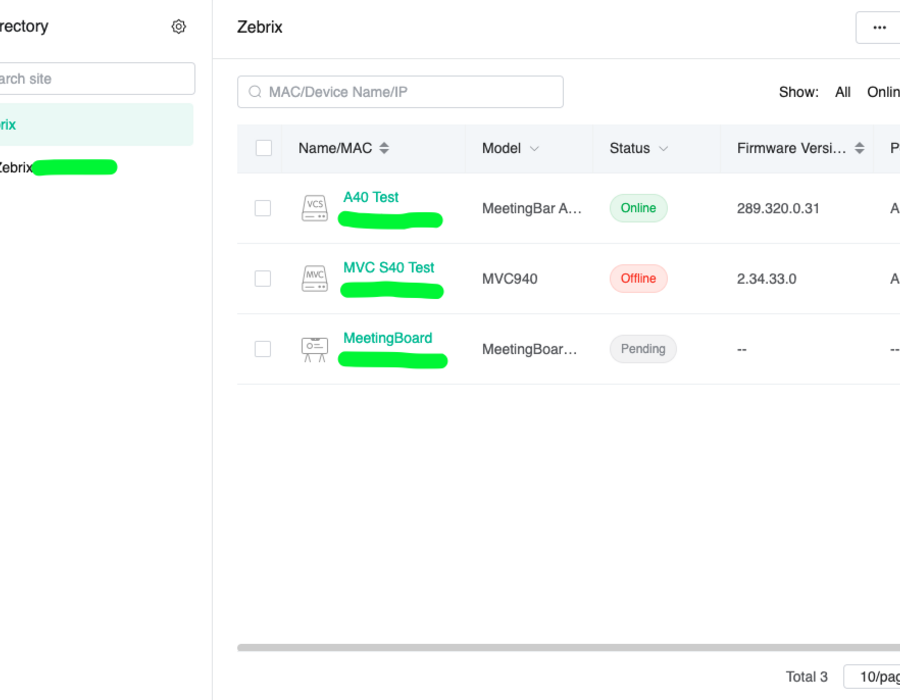Check the MeetingBoard row checkbox
The width and height of the screenshot is (900, 700).
pyautogui.click(x=263, y=349)
